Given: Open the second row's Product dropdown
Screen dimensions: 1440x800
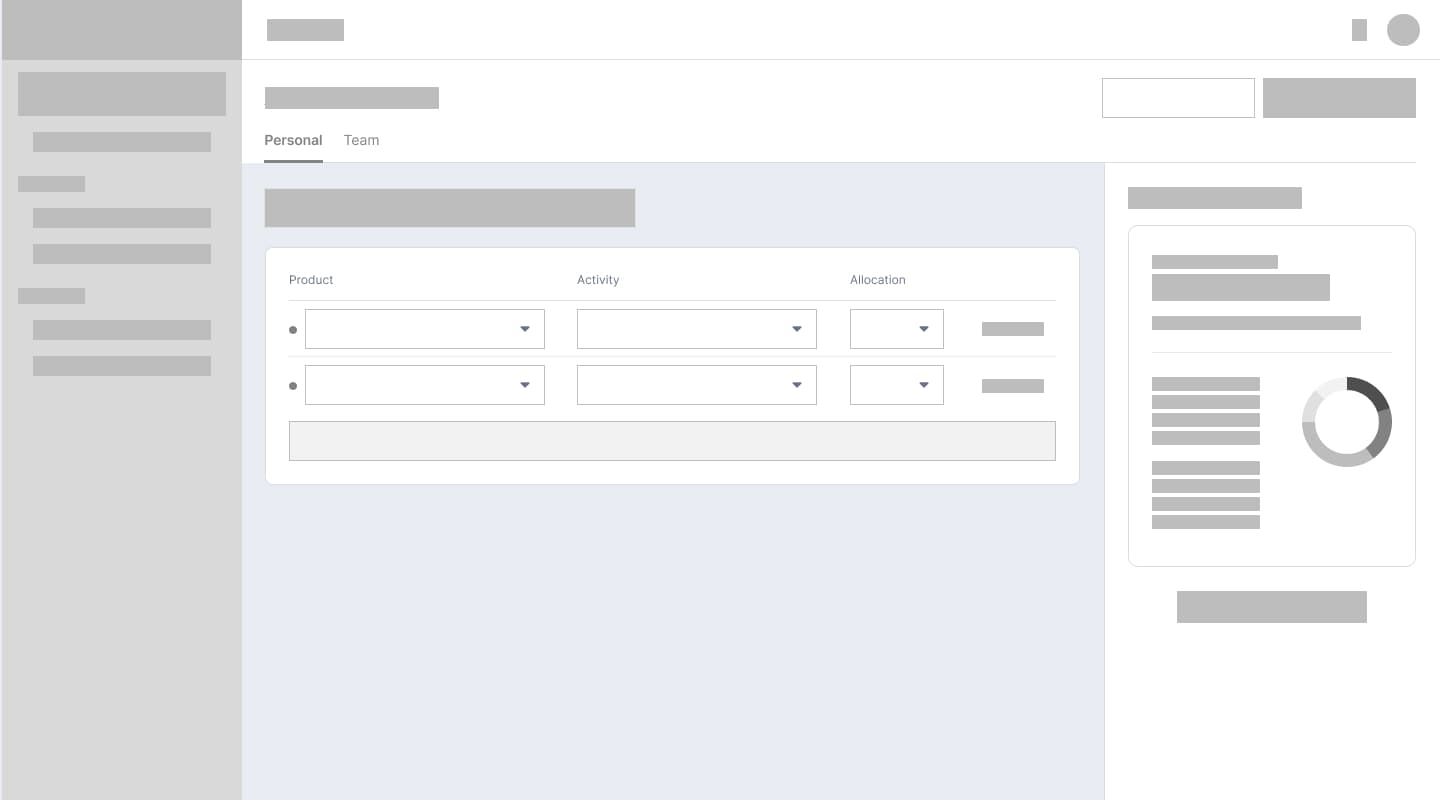Looking at the screenshot, I should point(425,385).
